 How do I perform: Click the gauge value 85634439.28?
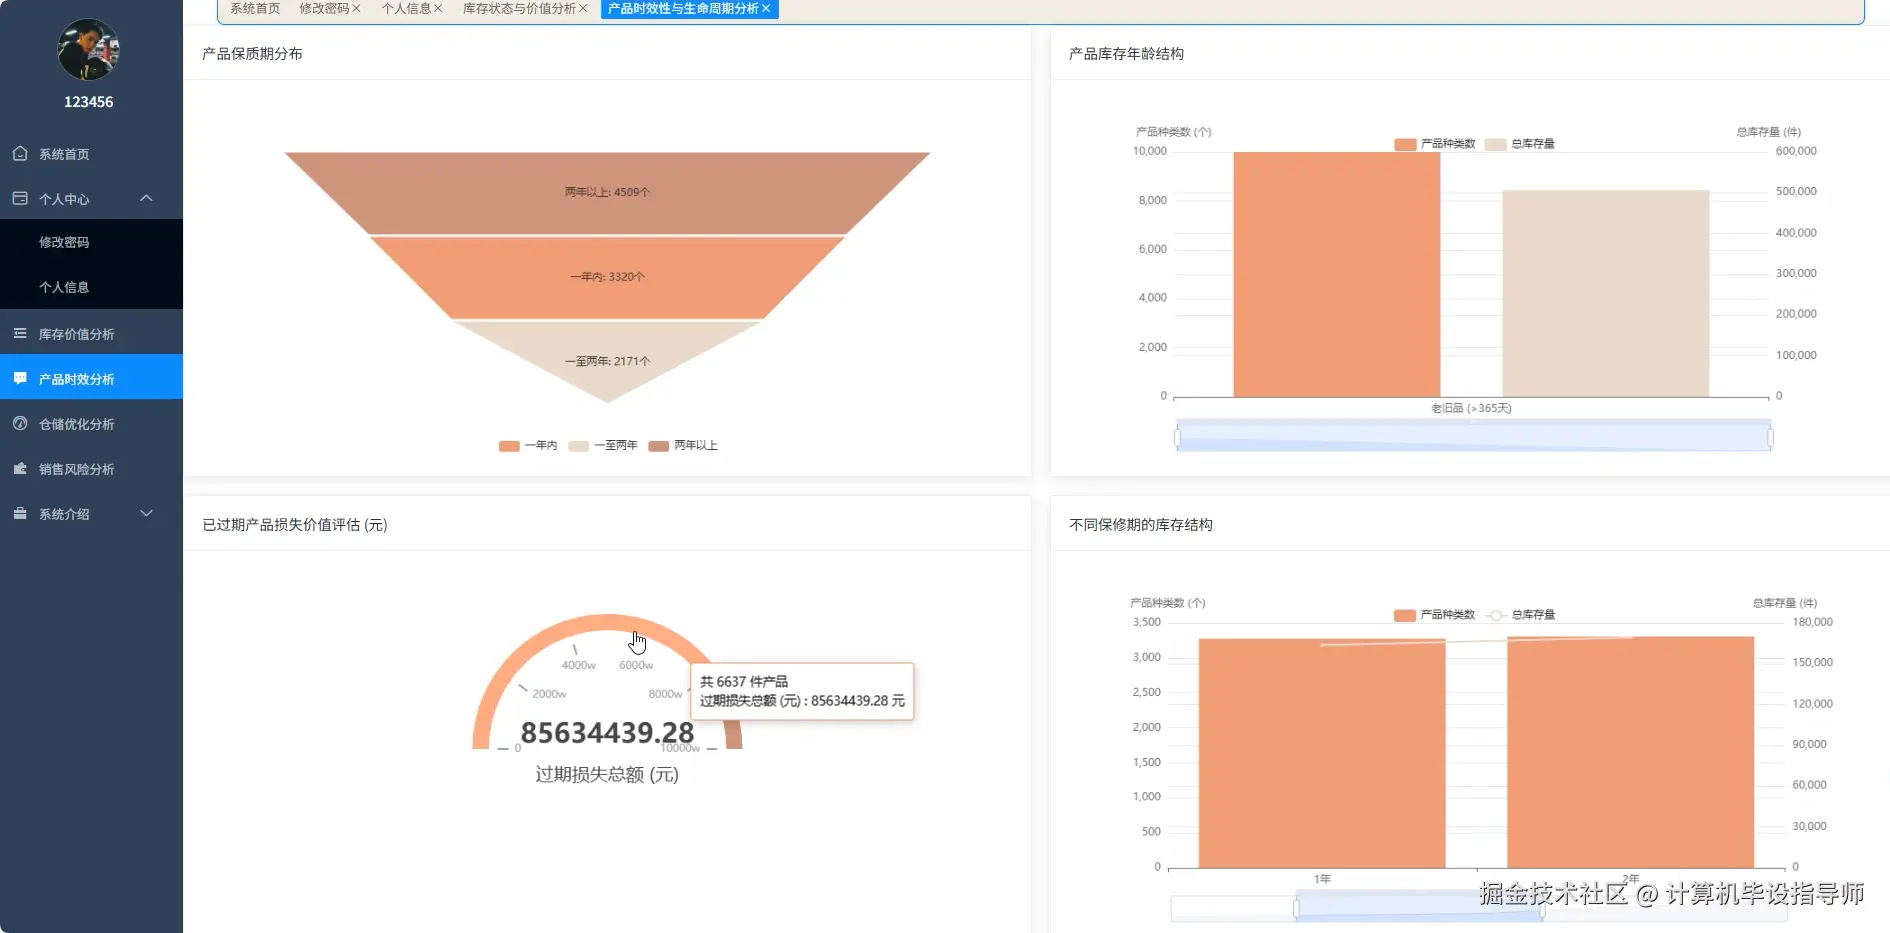point(607,733)
